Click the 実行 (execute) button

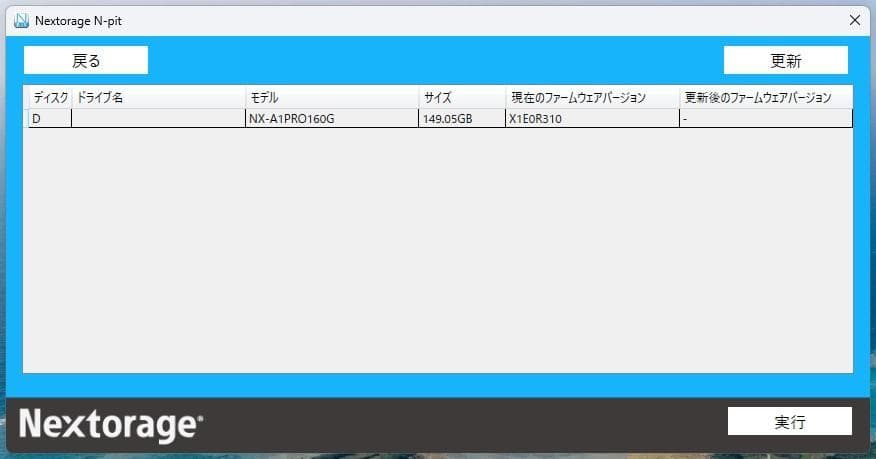789,422
